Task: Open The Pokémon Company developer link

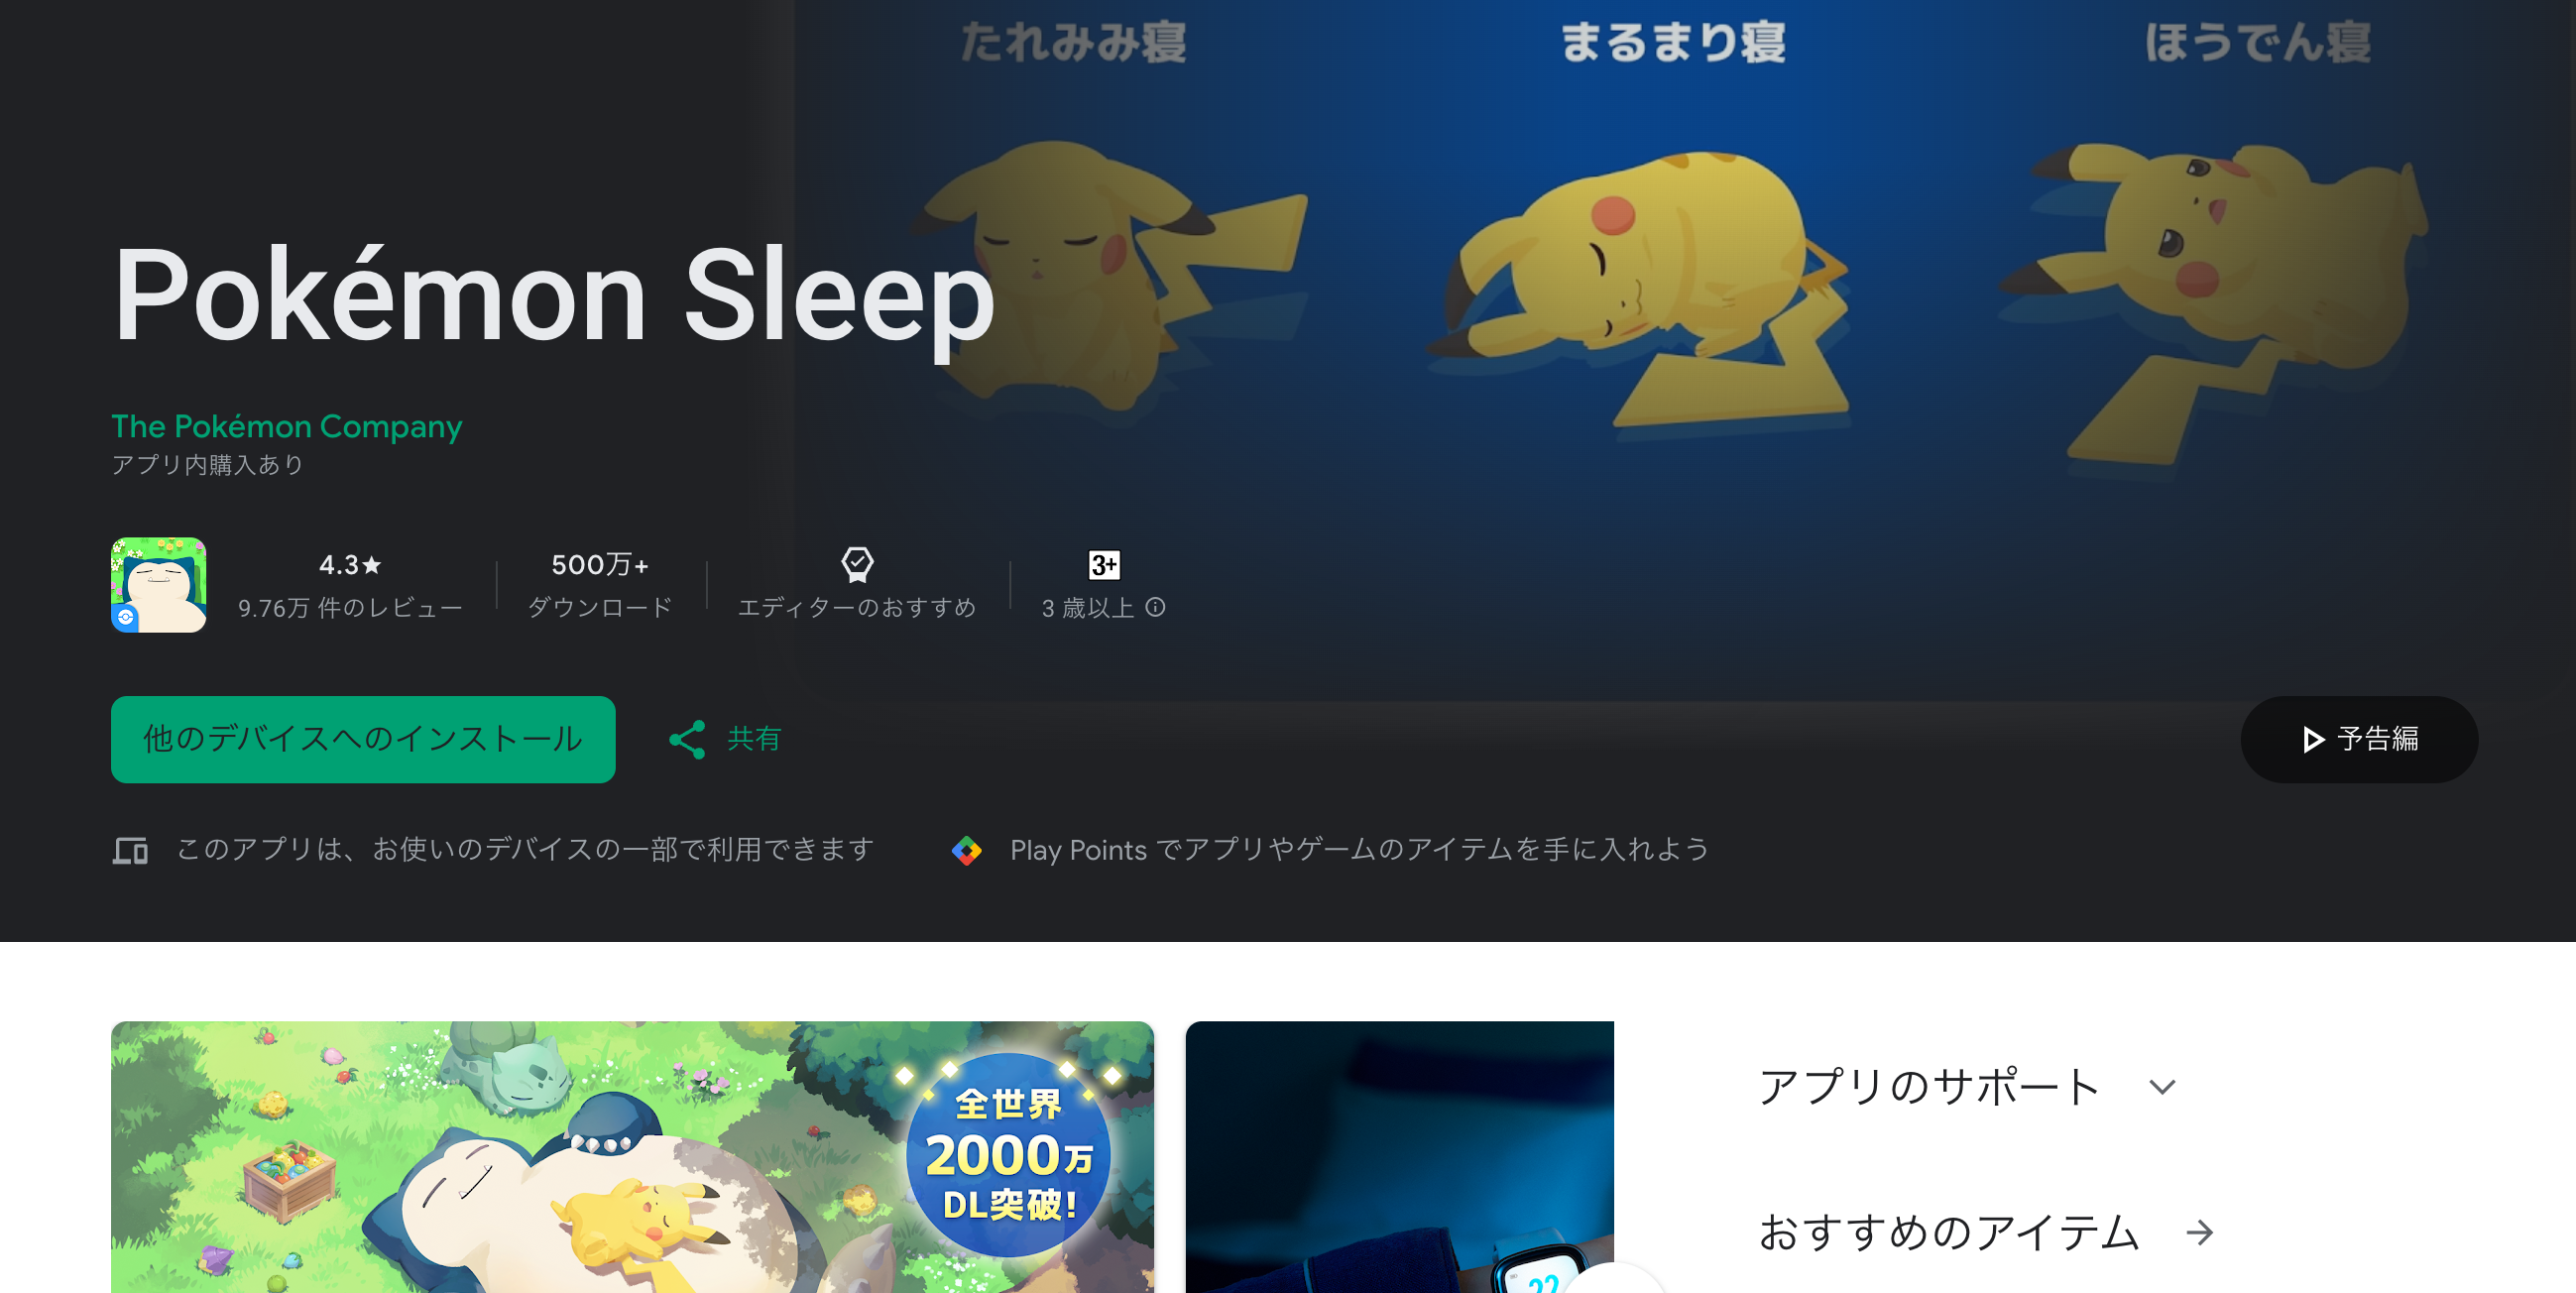Action: pyautogui.click(x=286, y=427)
